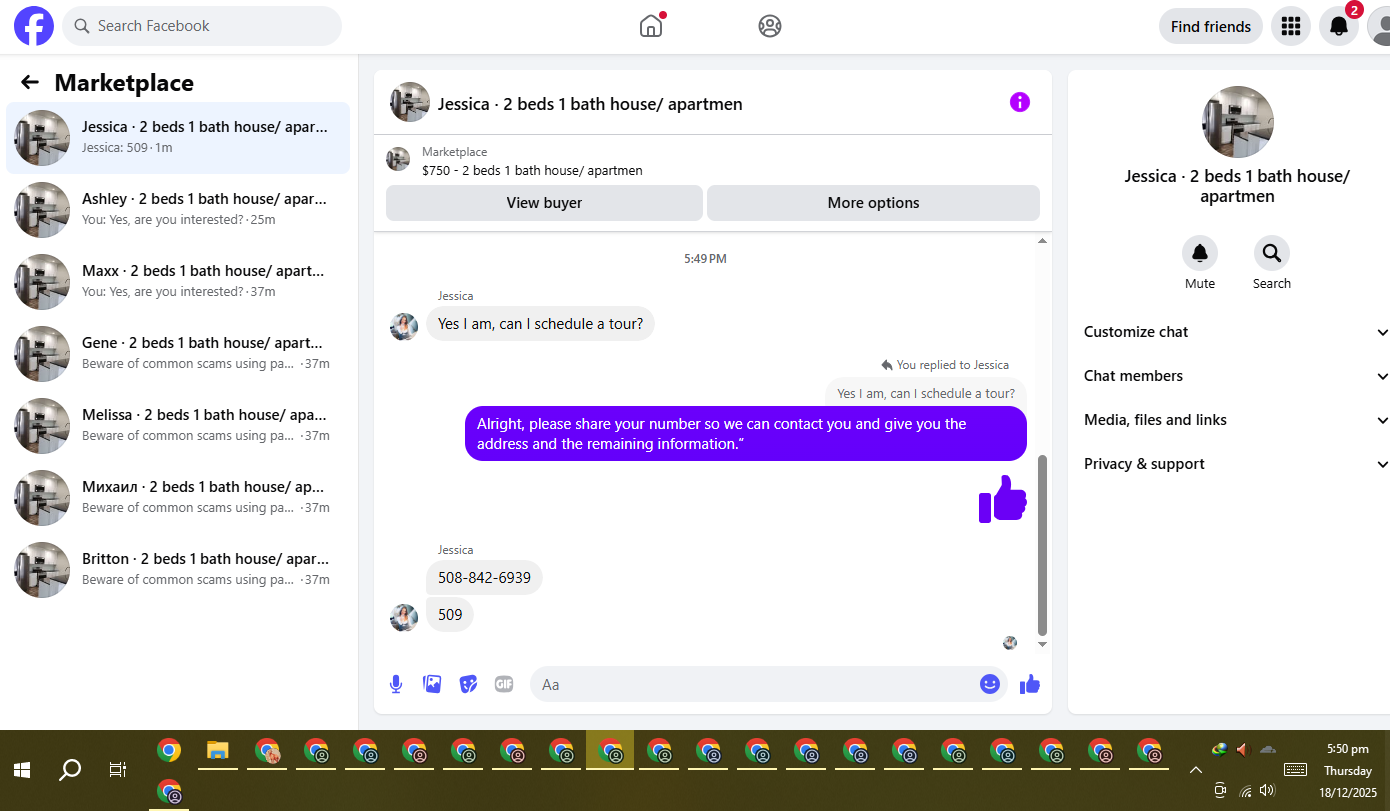
Task: Open Task View on the taskbar
Action: pos(118,770)
